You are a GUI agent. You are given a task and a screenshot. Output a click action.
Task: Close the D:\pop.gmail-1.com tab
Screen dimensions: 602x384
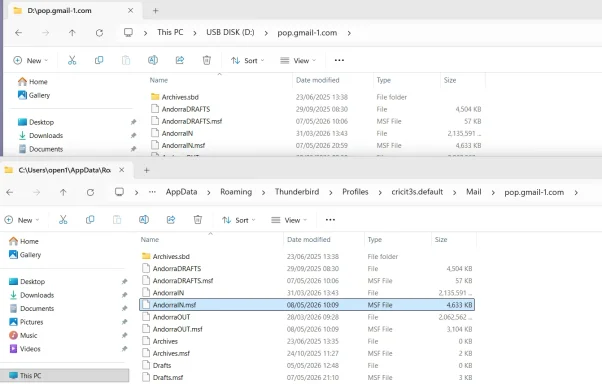[131, 10]
